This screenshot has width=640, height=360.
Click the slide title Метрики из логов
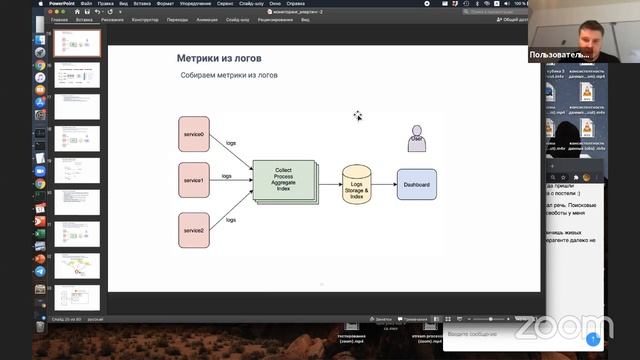(219, 58)
